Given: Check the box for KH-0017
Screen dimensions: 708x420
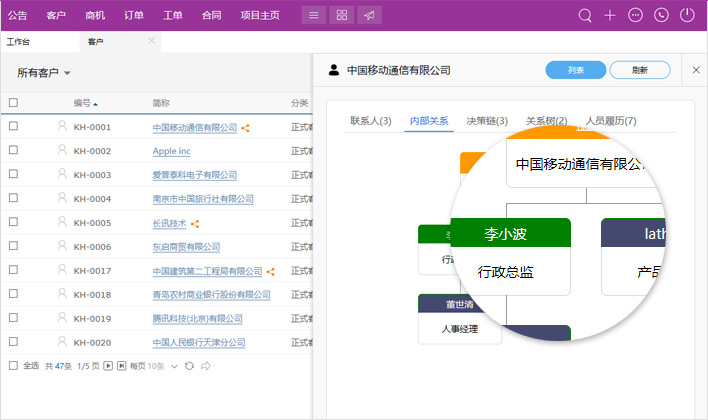Looking at the screenshot, I should tap(14, 270).
